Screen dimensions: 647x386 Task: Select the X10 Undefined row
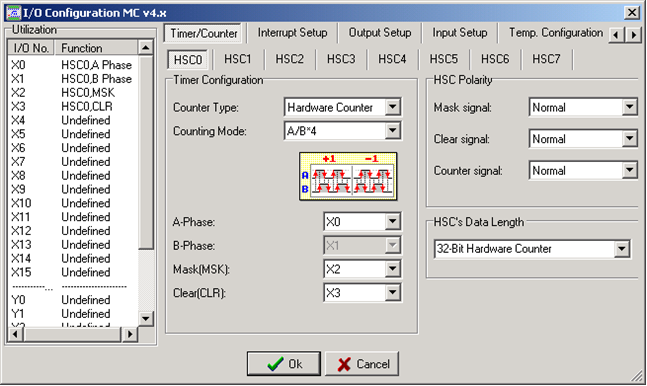coord(73,203)
